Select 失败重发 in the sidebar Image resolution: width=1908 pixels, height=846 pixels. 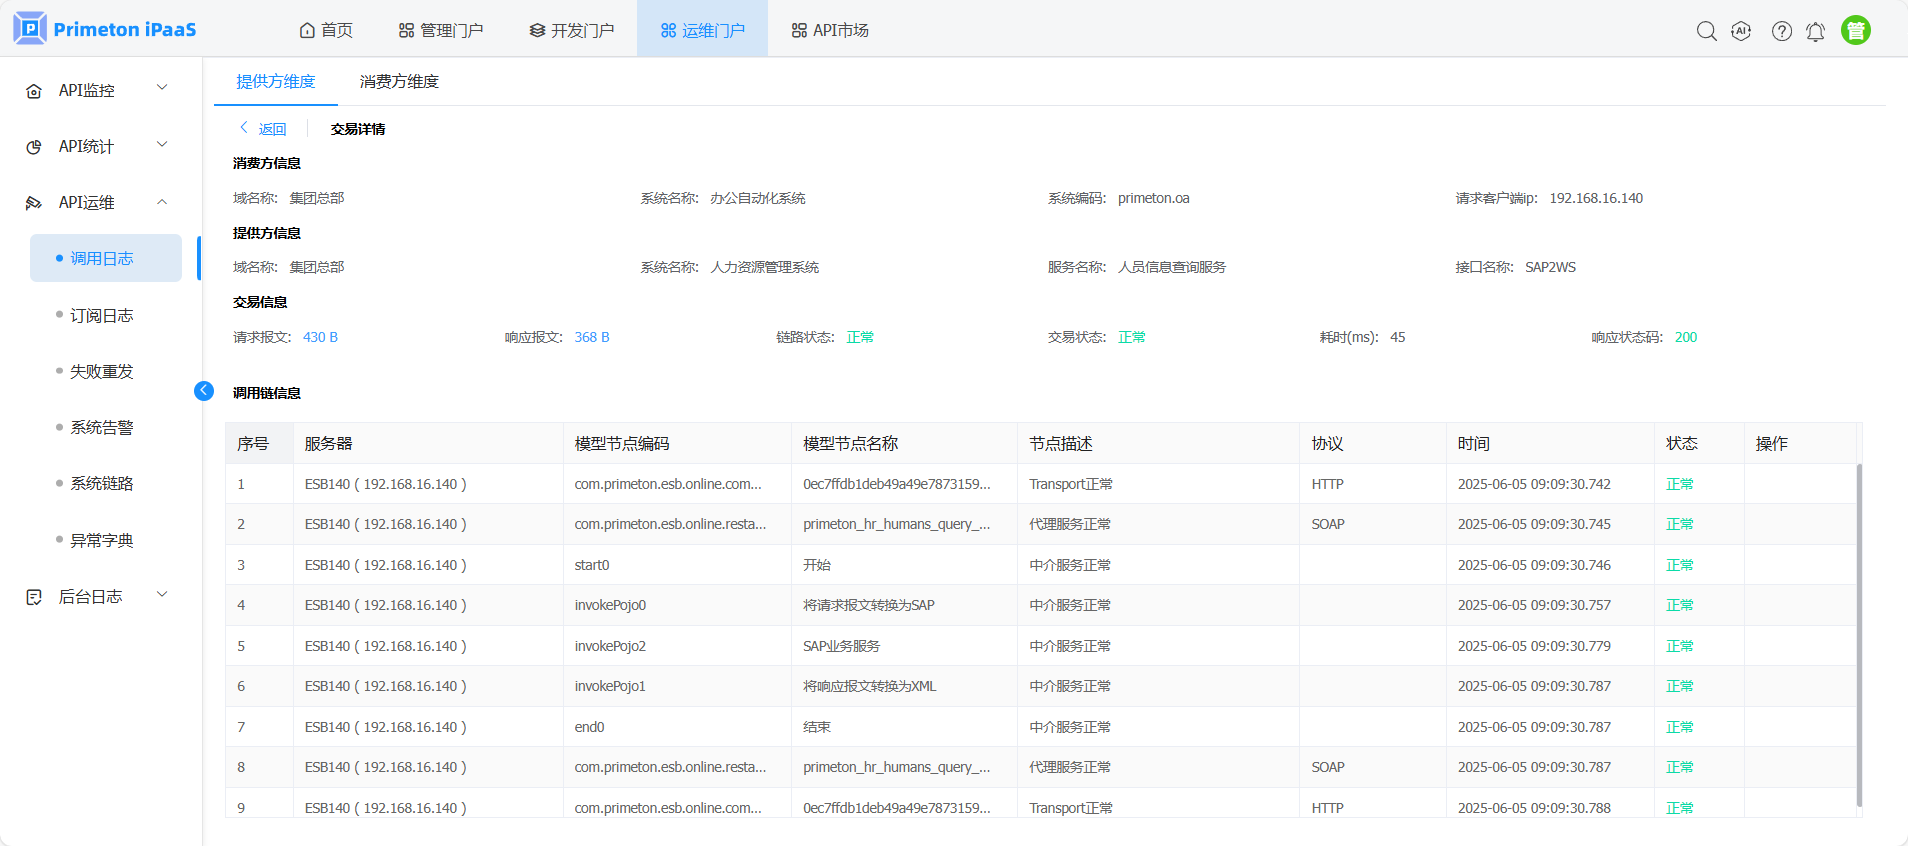click(101, 371)
